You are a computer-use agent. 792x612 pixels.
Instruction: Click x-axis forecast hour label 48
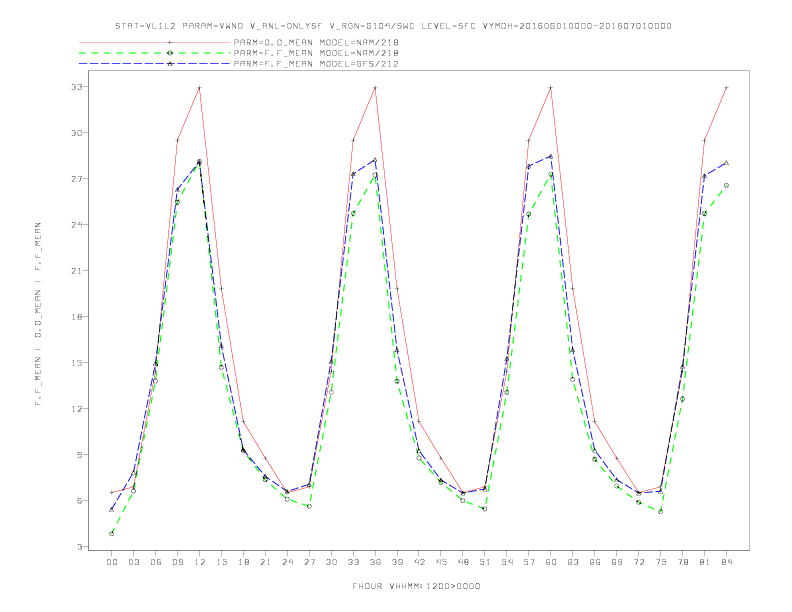click(x=463, y=562)
